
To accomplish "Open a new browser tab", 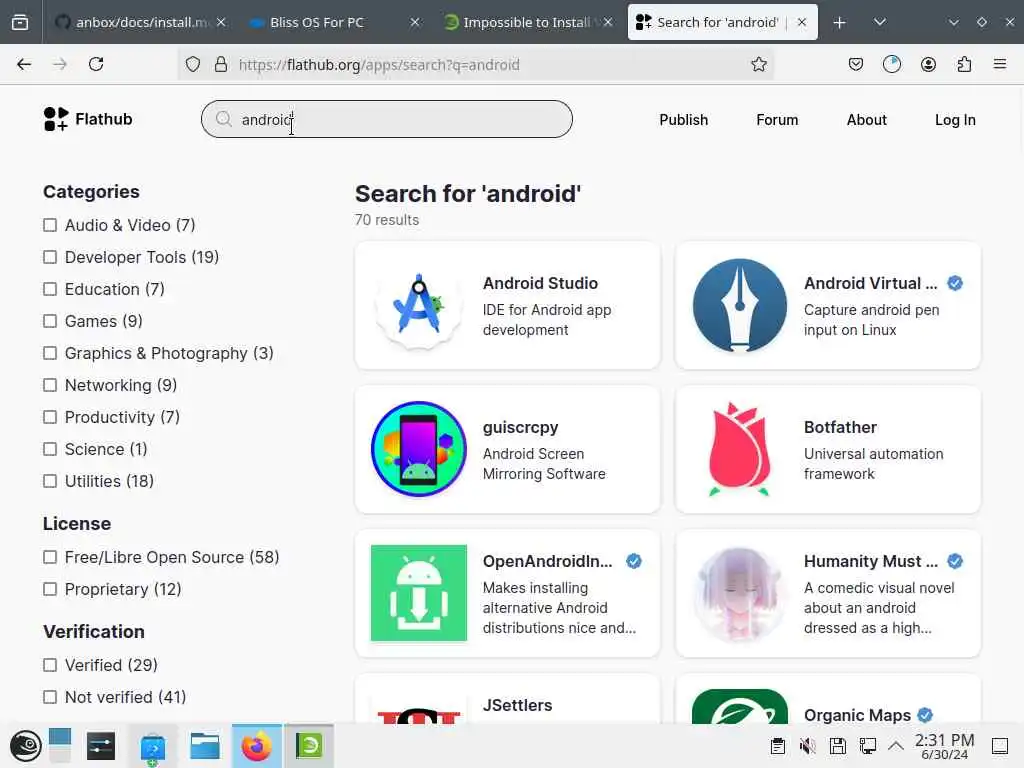I will click(839, 23).
